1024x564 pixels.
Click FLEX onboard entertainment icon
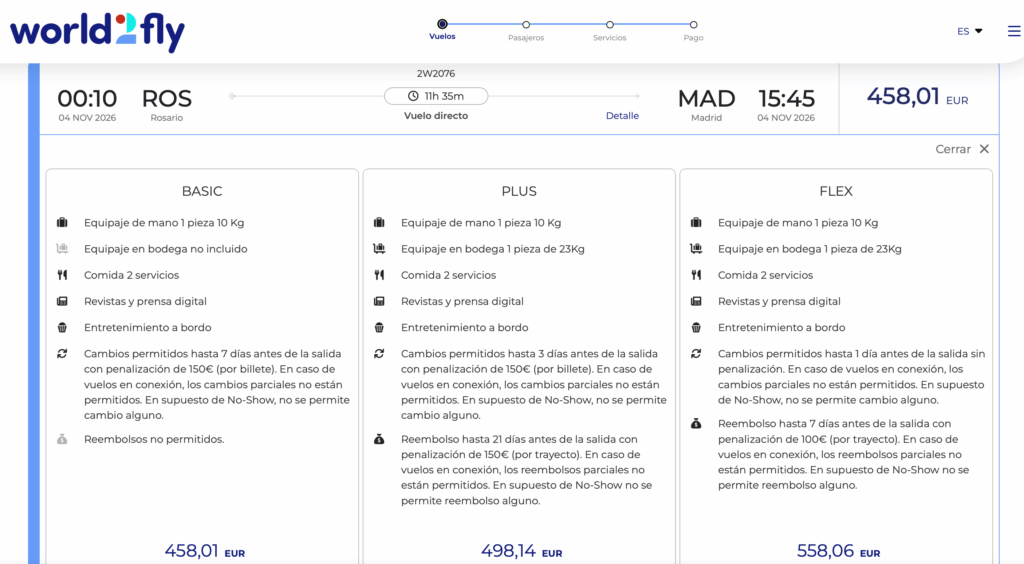696,327
